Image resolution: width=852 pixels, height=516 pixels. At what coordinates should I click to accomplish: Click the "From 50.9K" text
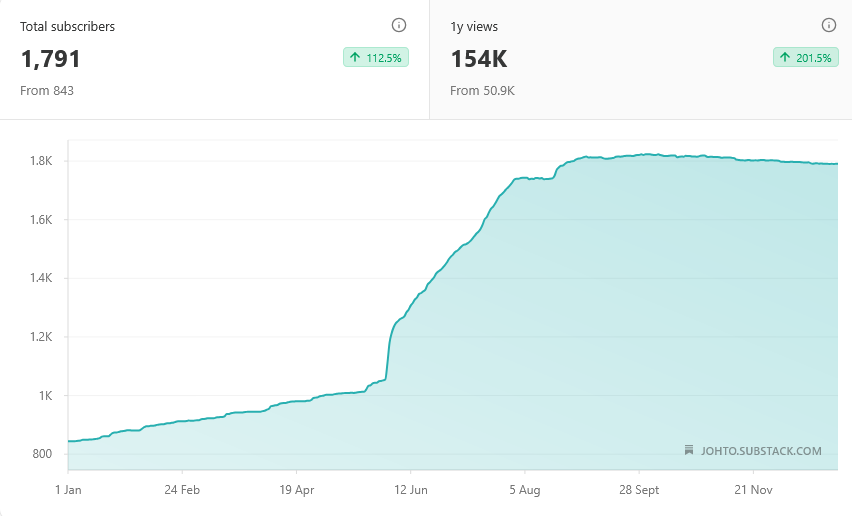click(482, 91)
